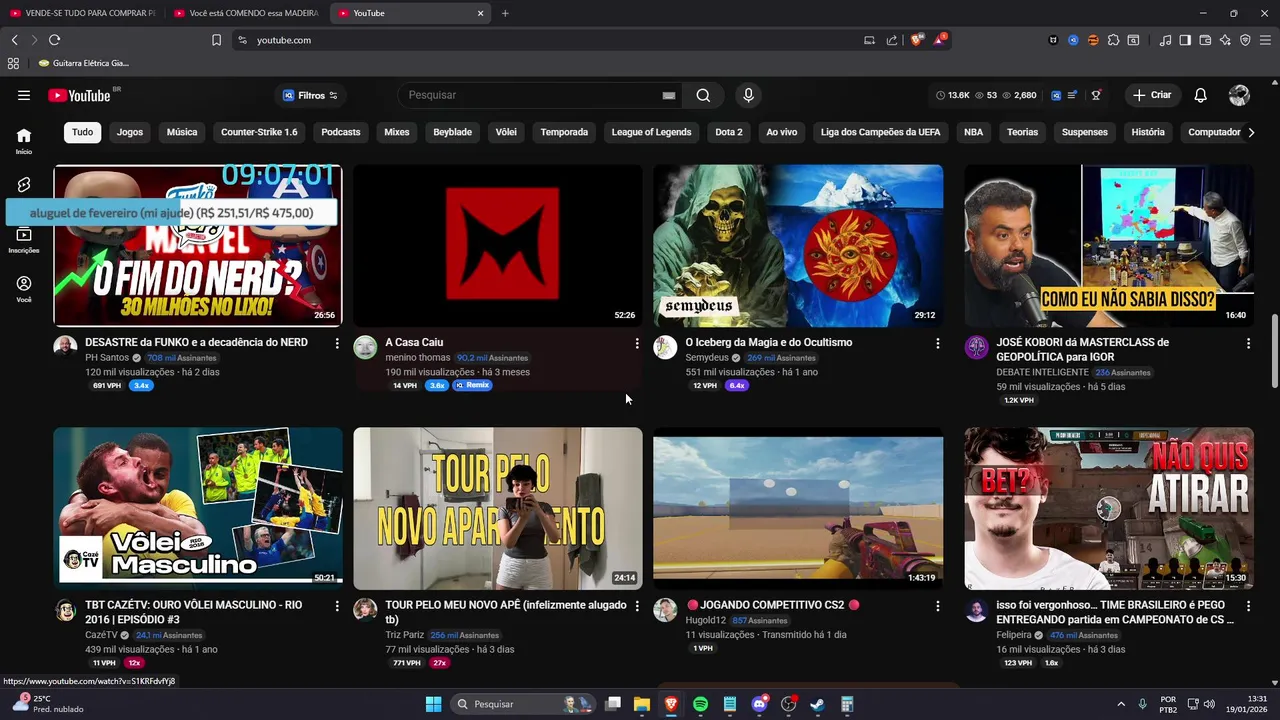Open the Guitarra Elétrica bookmark
The height and width of the screenshot is (720, 1280).
[x=84, y=63]
